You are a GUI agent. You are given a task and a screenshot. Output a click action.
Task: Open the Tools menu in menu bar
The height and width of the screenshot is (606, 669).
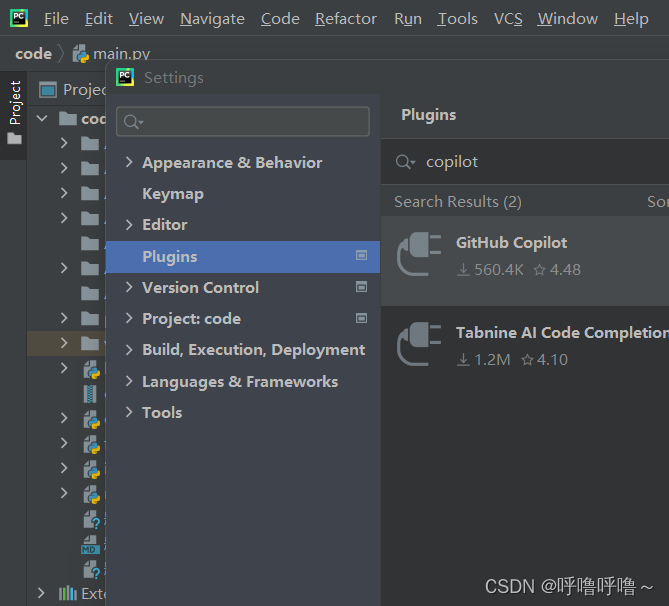(457, 19)
